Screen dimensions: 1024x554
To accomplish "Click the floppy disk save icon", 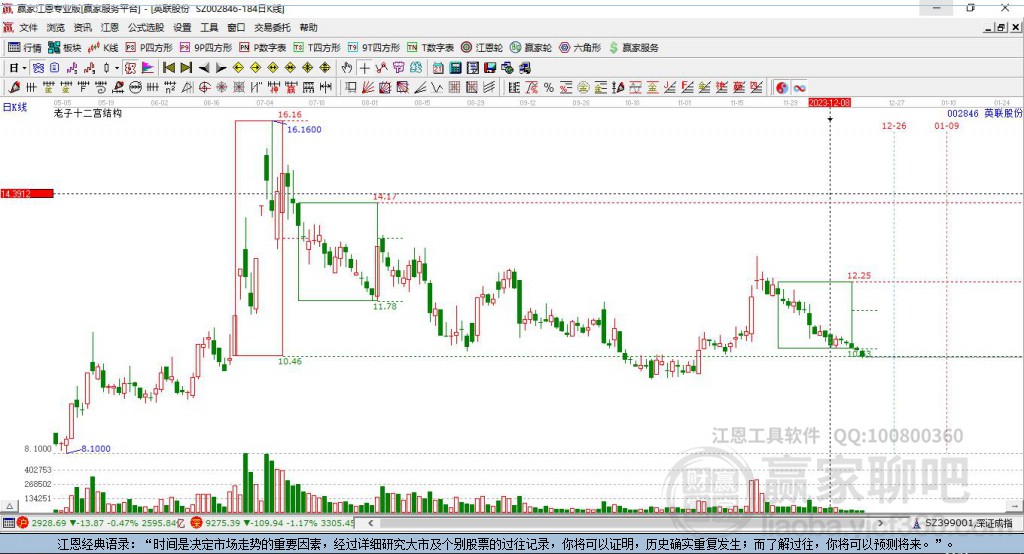I will tap(490, 68).
